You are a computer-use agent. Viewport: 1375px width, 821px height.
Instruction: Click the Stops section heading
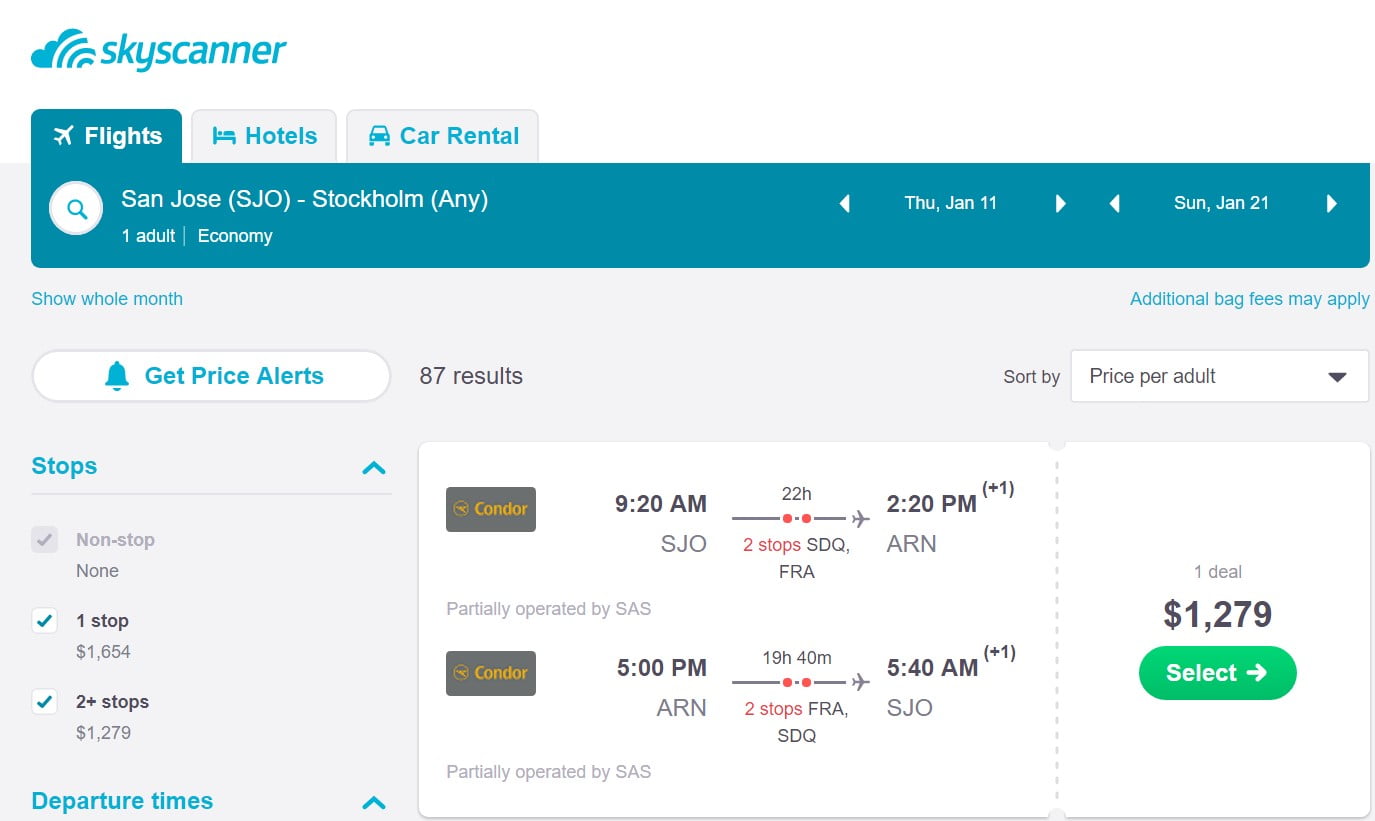point(64,466)
